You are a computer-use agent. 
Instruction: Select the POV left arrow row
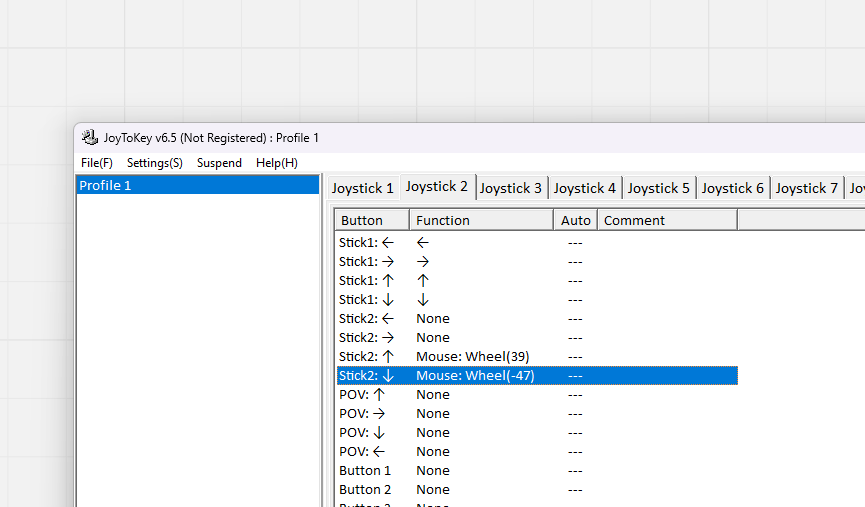click(537, 452)
